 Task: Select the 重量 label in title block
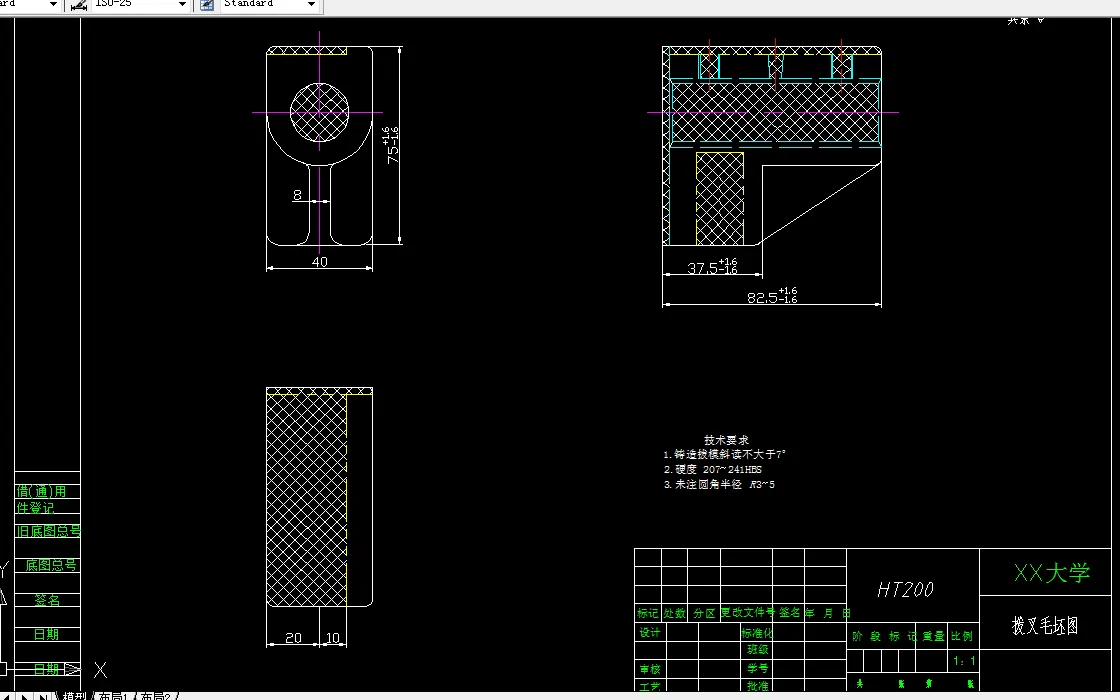point(934,636)
